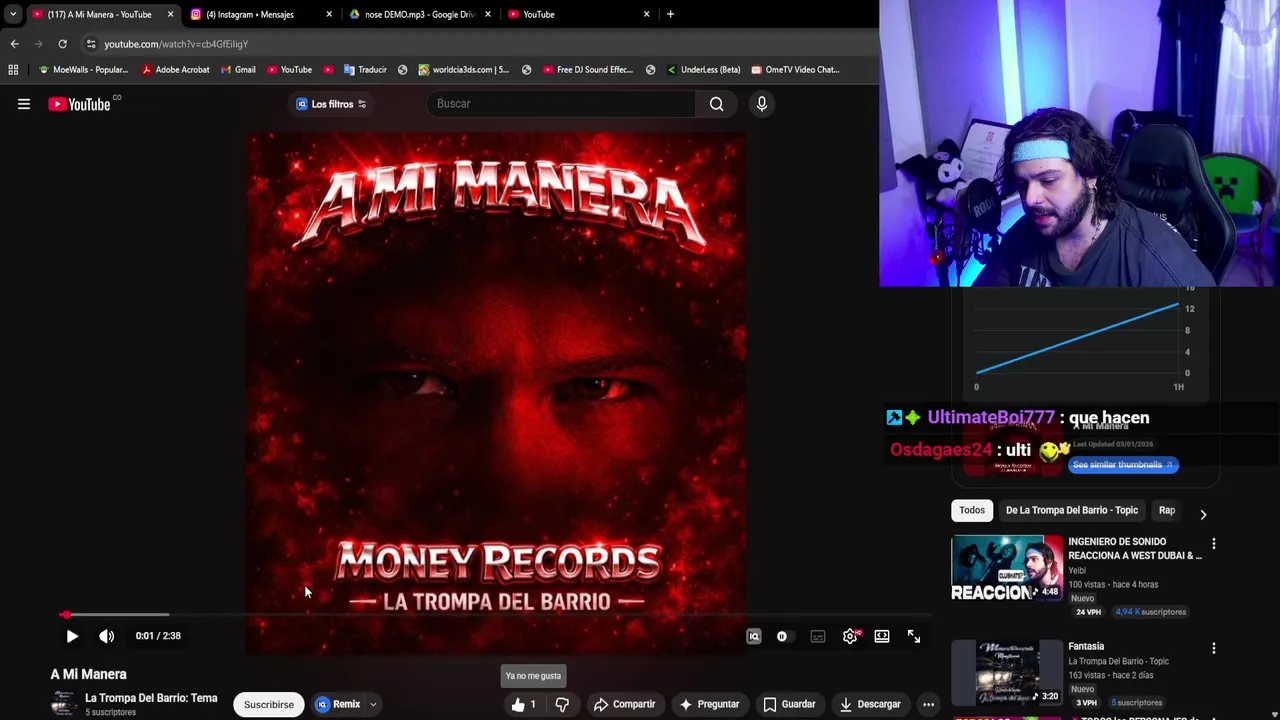Viewport: 1280px width, 720px height.
Task: Subscribe with the Suscribirse button
Action: click(269, 704)
